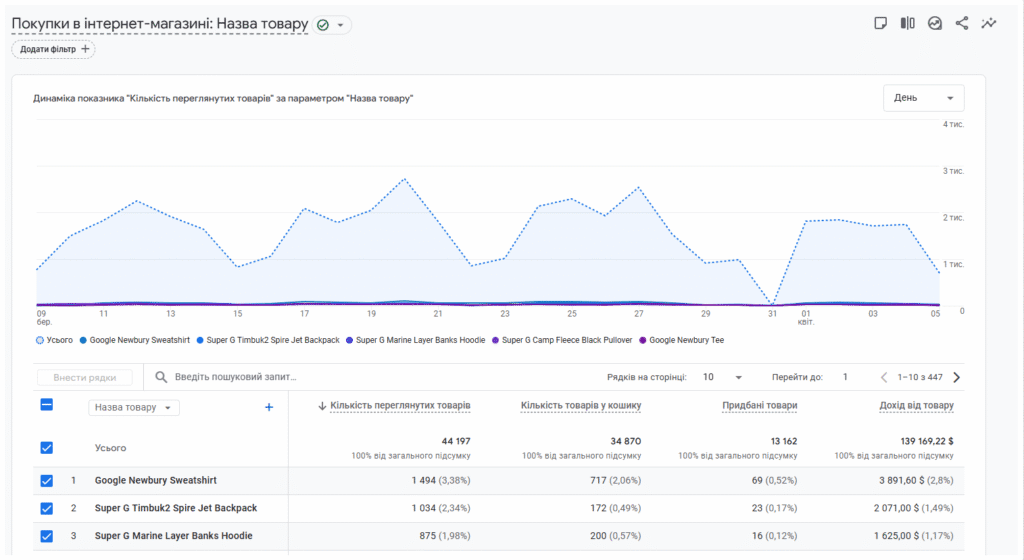Viewport: 1024px width, 560px height.
Task: Click Super G Timbuk2 Spire Jet Backpack legend dot
Action: [x=200, y=340]
